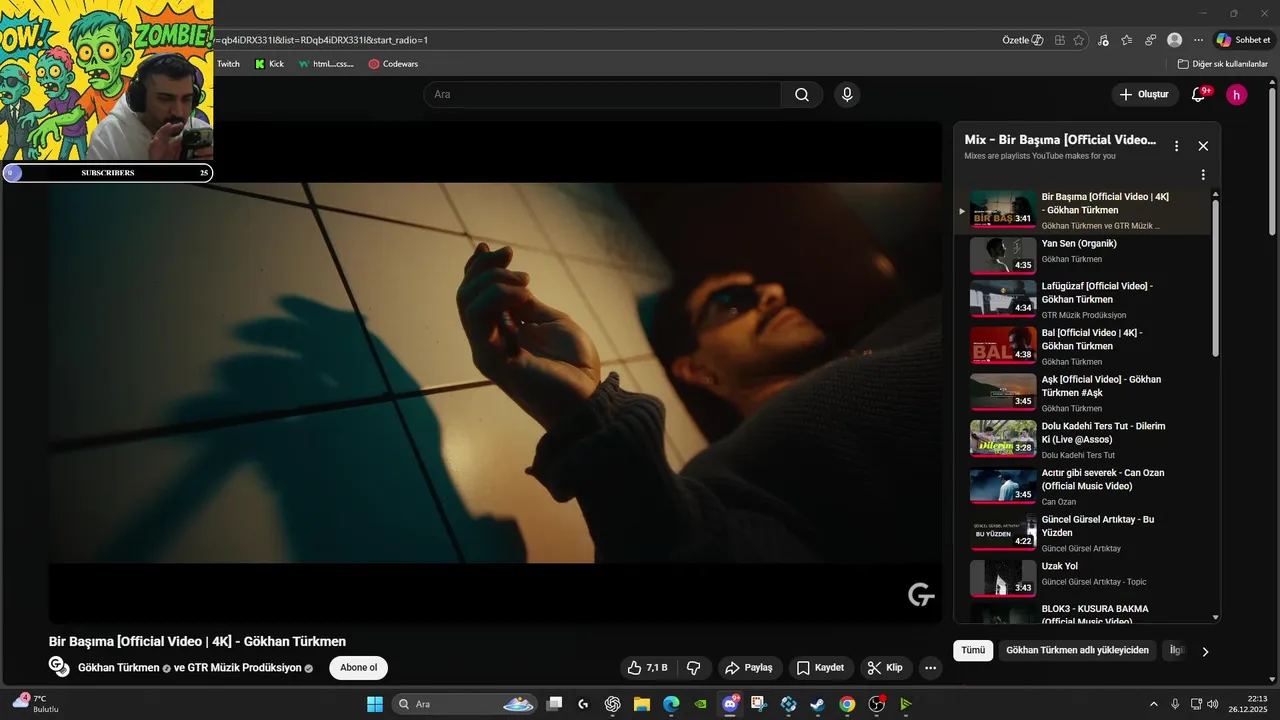Select Acıtır gibi severek - Can Ozan
The width and height of the screenshot is (1280, 720).
pos(1085,486)
